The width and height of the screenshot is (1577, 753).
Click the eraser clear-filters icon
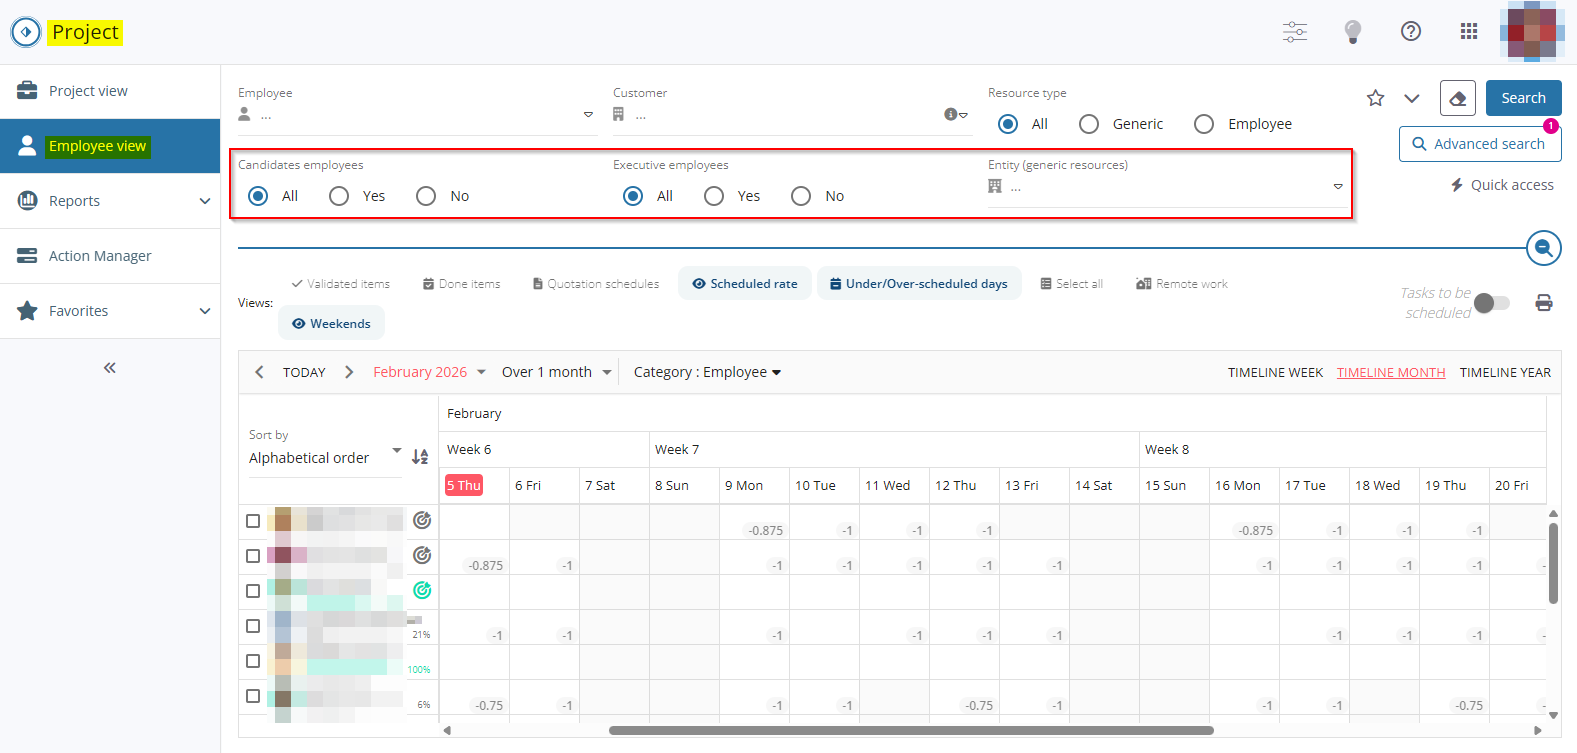click(1457, 98)
